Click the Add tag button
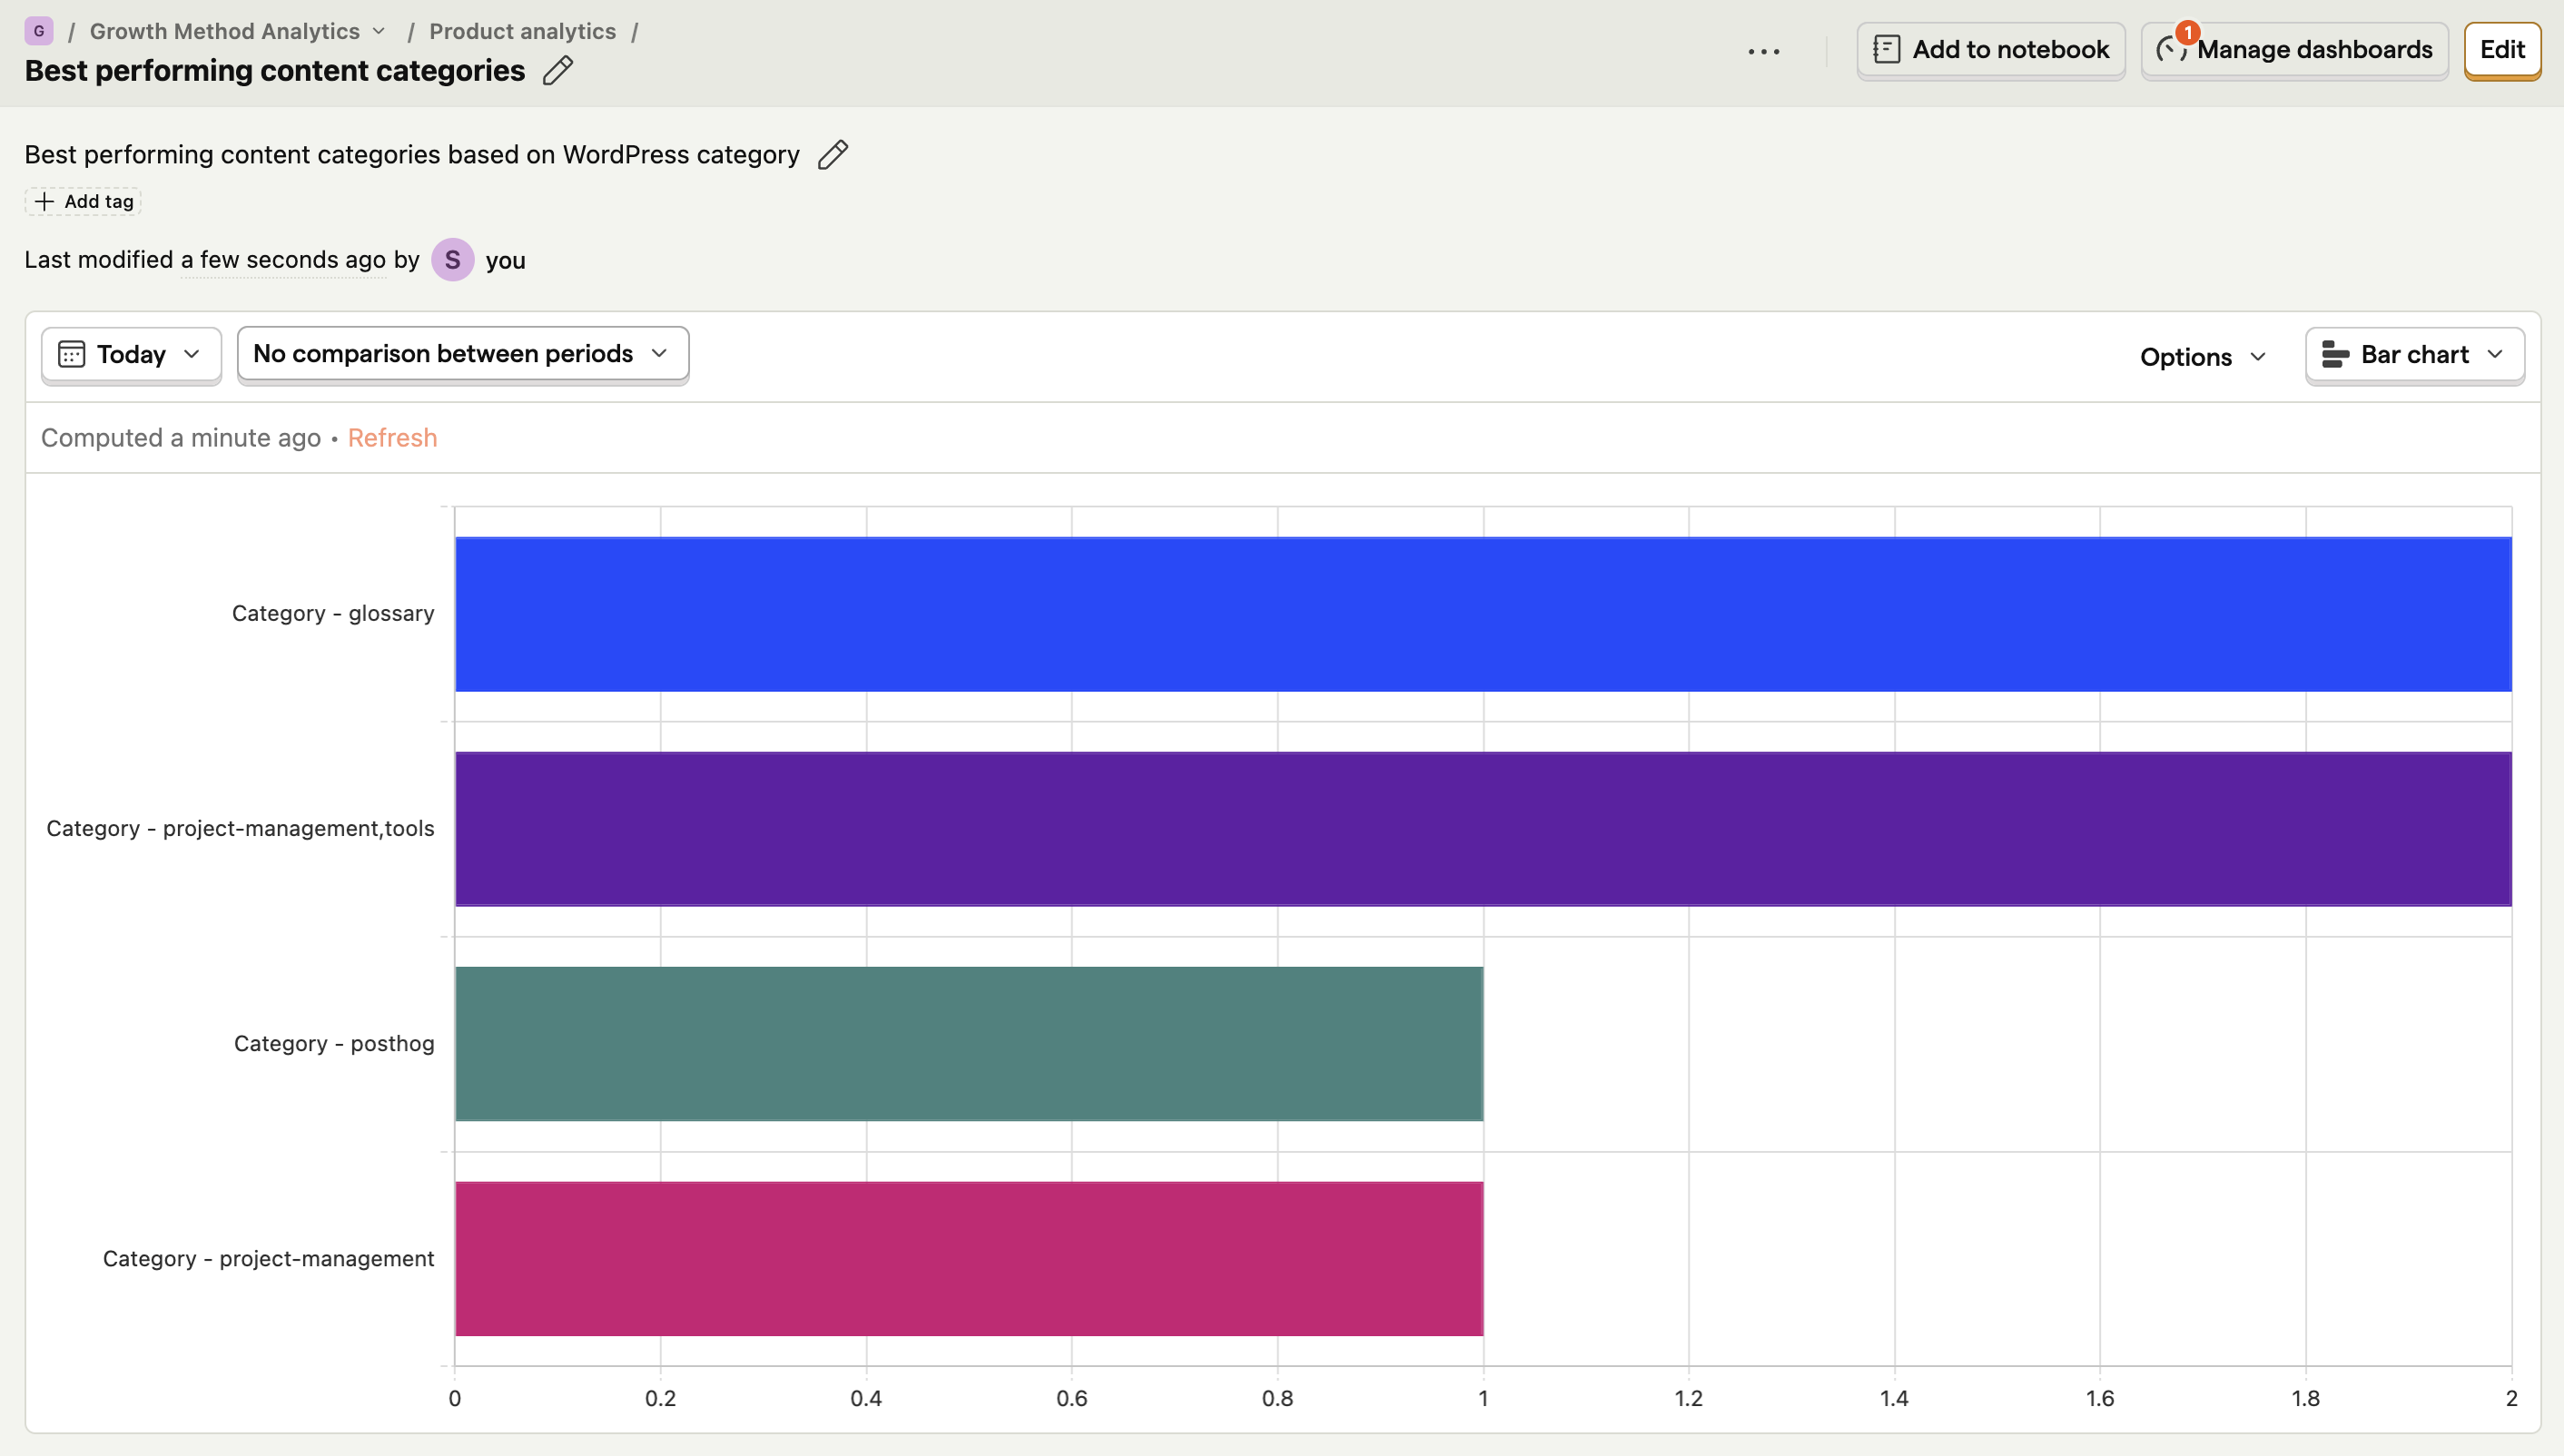This screenshot has height=1456, width=2564. (x=83, y=202)
